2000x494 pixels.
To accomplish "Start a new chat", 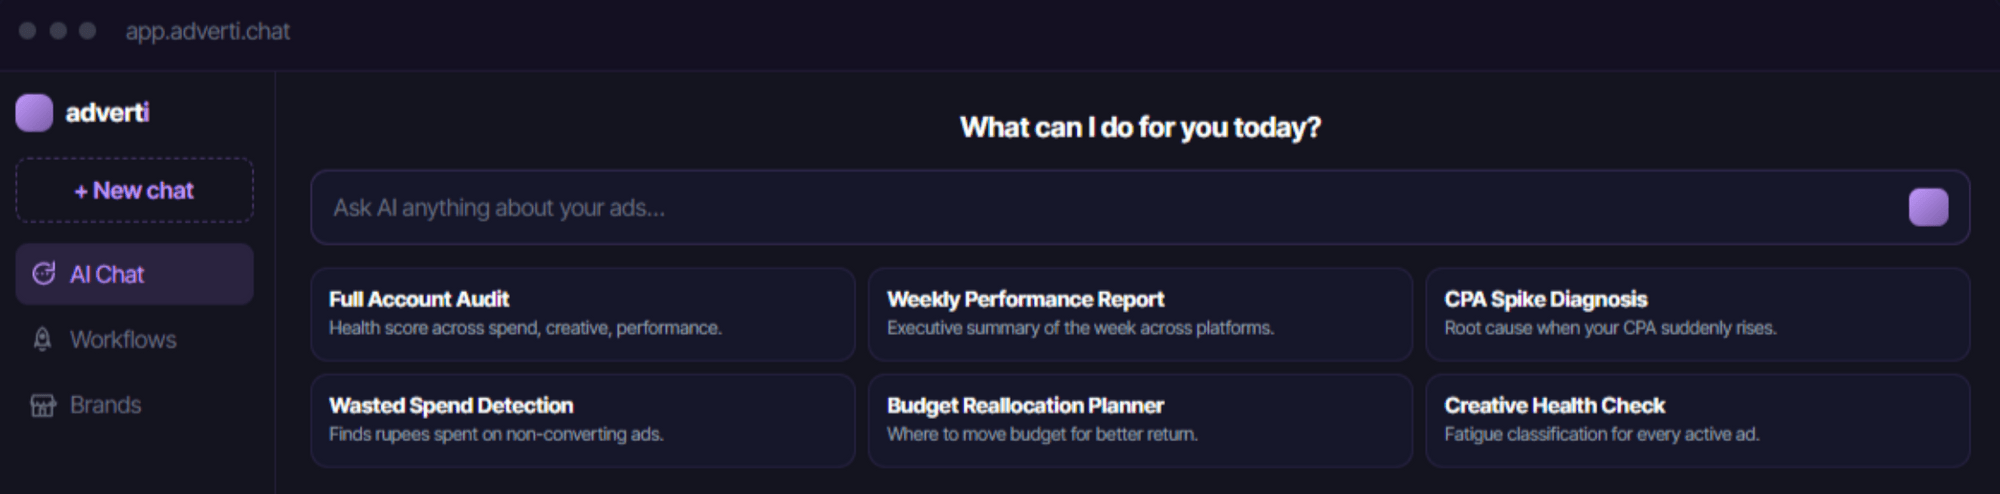I will [134, 190].
